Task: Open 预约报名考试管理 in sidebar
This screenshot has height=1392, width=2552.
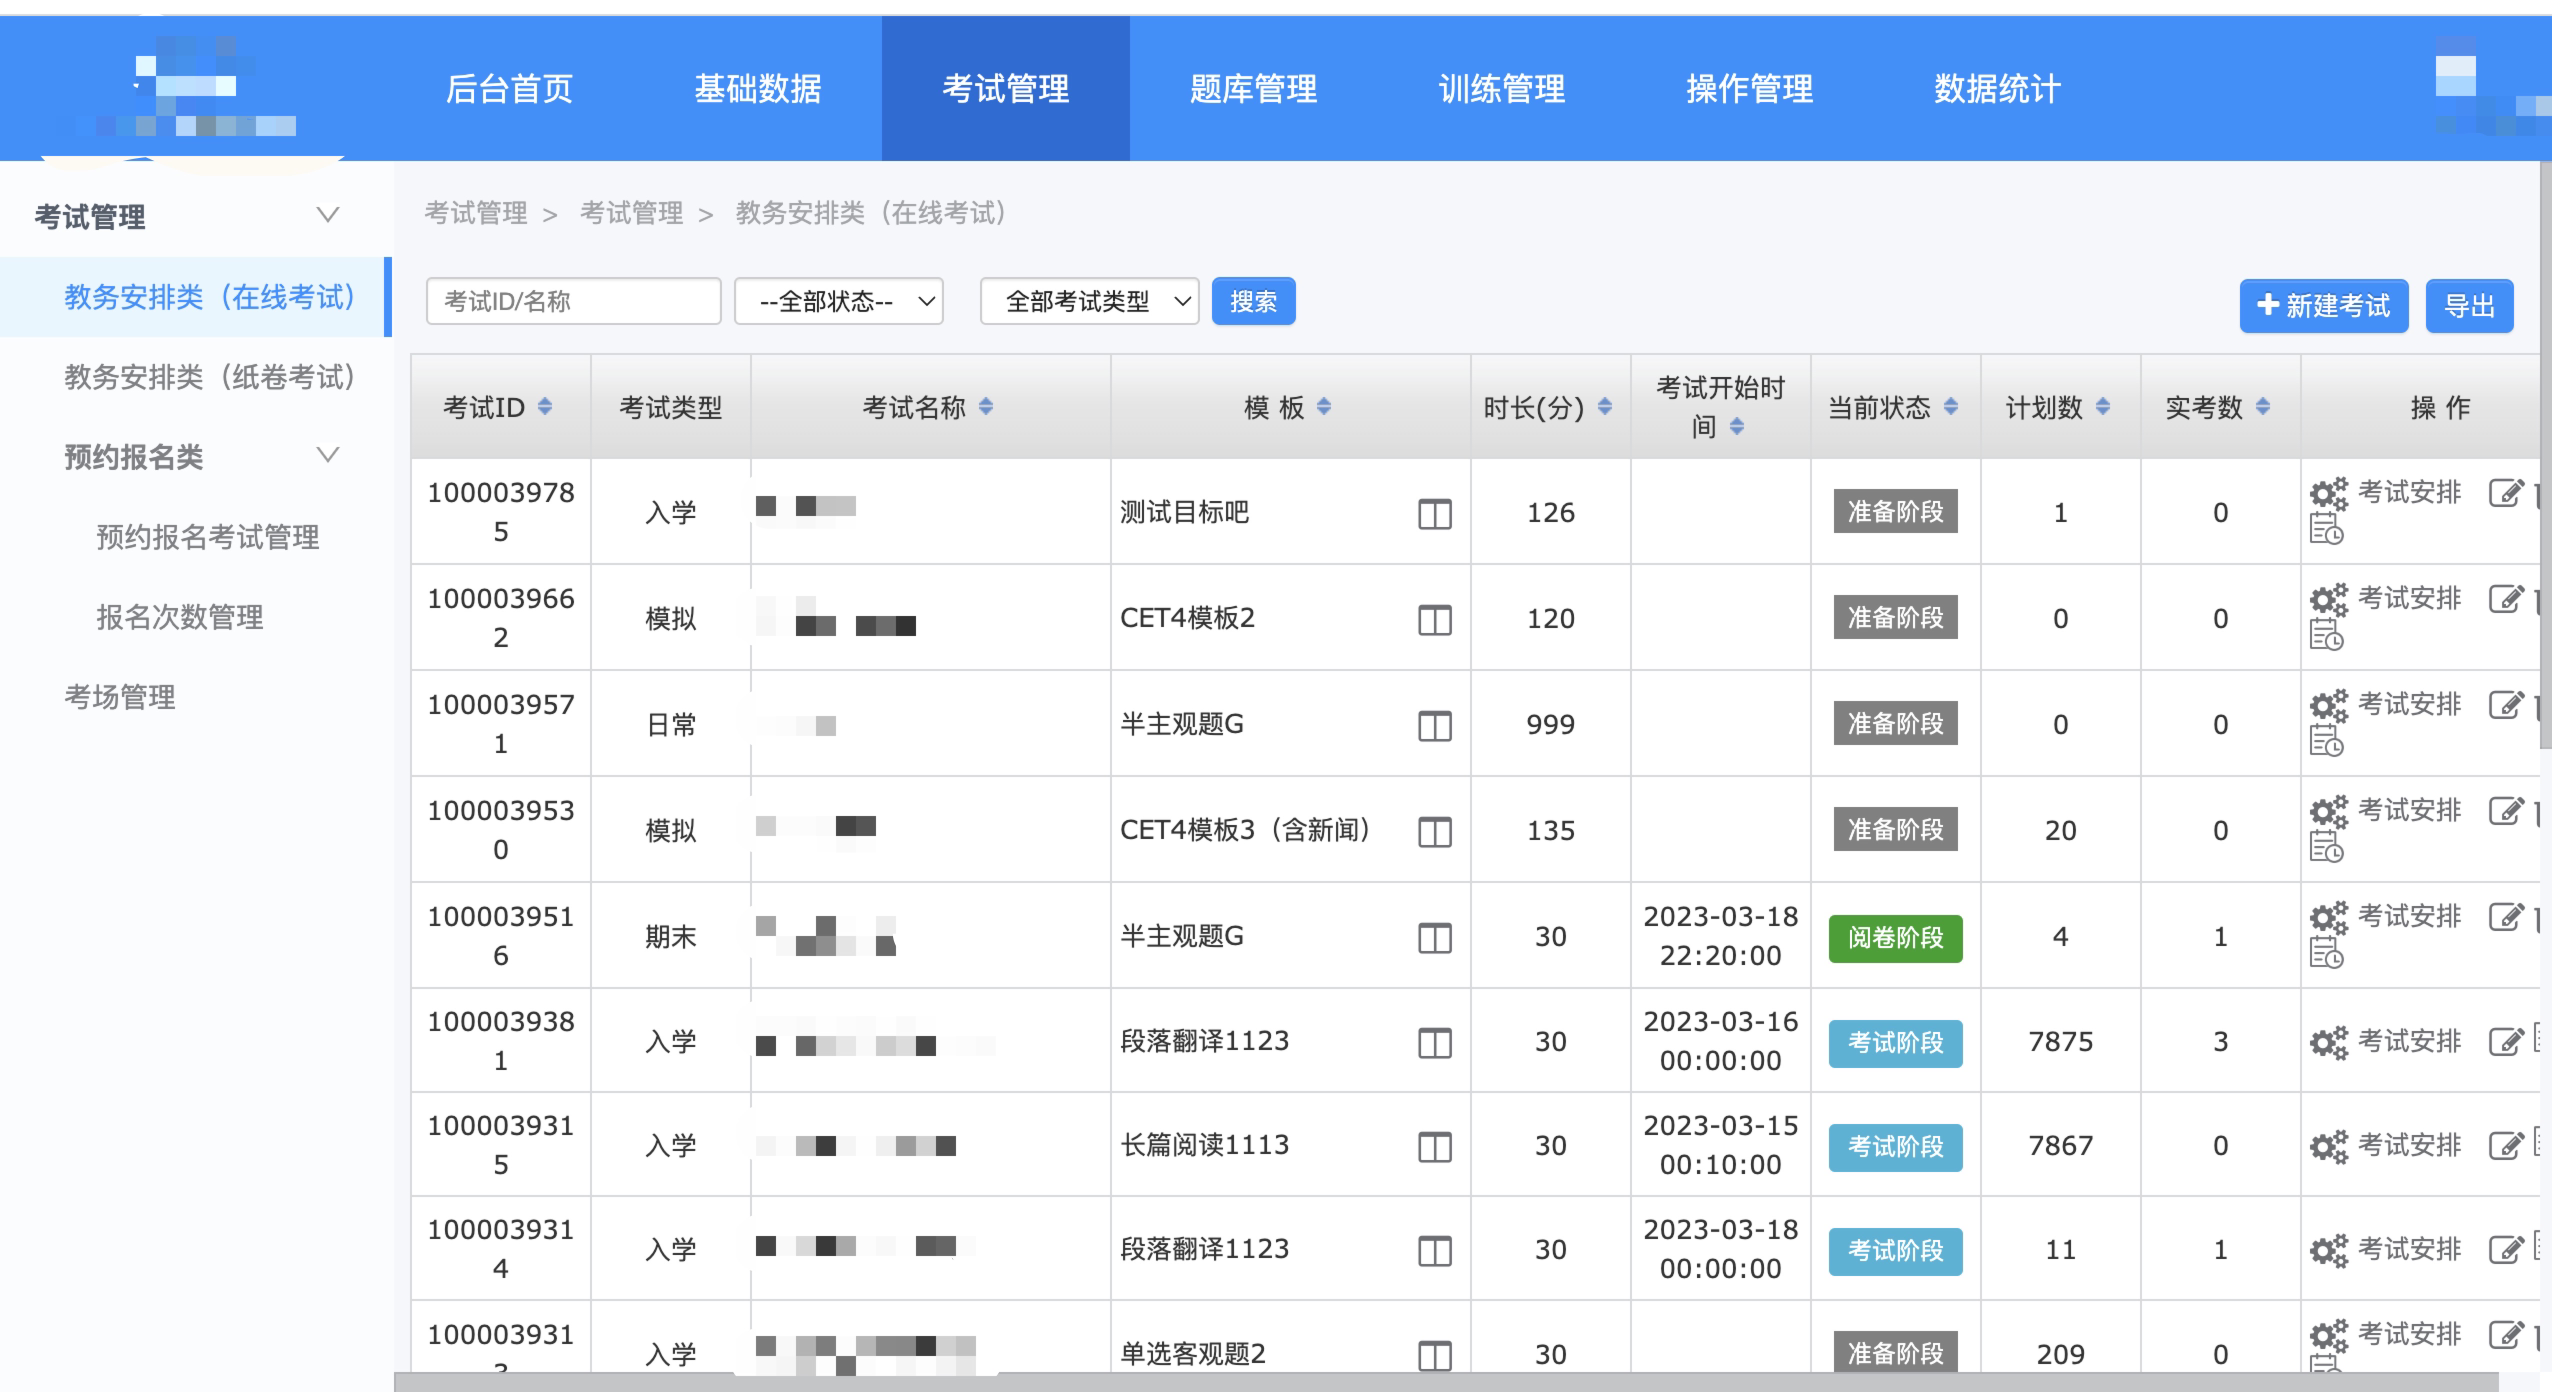Action: (208, 537)
